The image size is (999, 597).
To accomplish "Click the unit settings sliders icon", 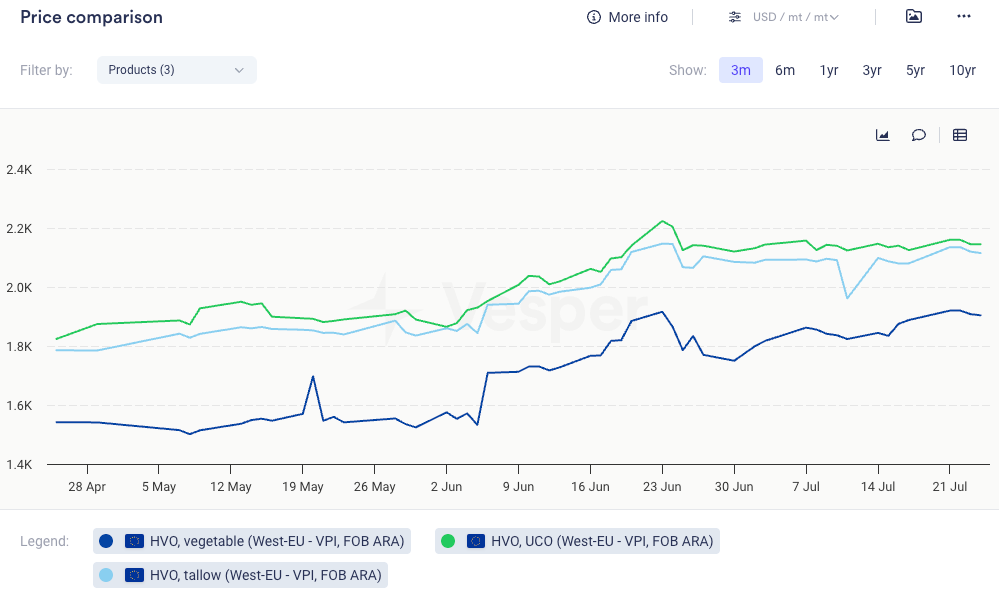I will click(735, 17).
